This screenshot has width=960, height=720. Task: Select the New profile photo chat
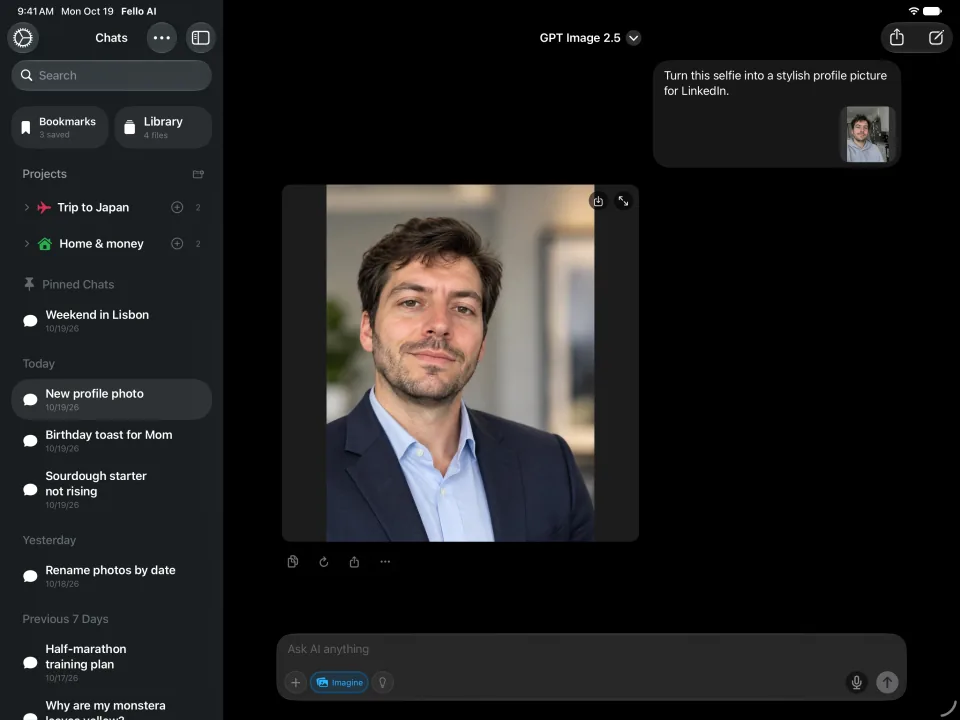pyautogui.click(x=111, y=399)
